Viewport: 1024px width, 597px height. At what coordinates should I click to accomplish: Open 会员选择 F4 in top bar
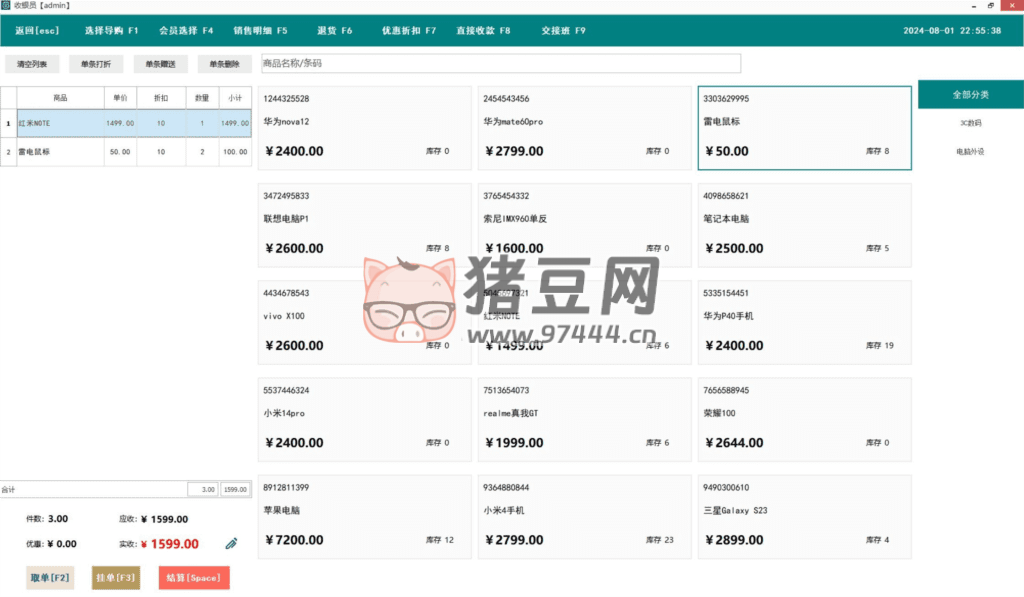[x=186, y=31]
